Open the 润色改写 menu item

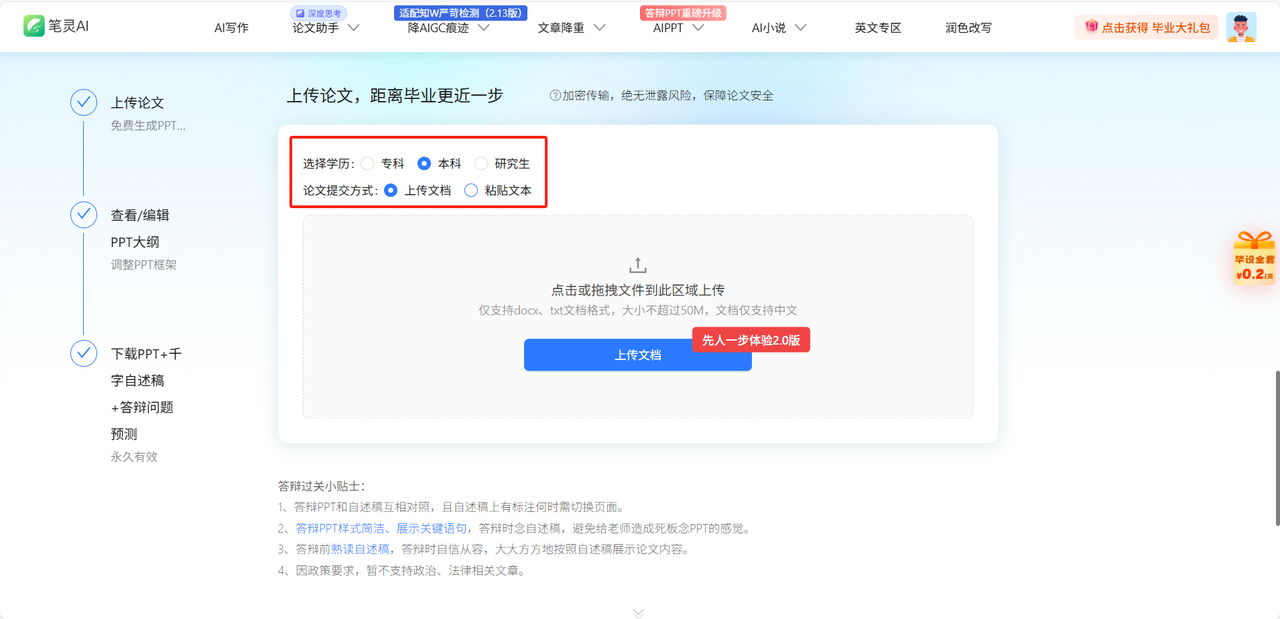[968, 28]
